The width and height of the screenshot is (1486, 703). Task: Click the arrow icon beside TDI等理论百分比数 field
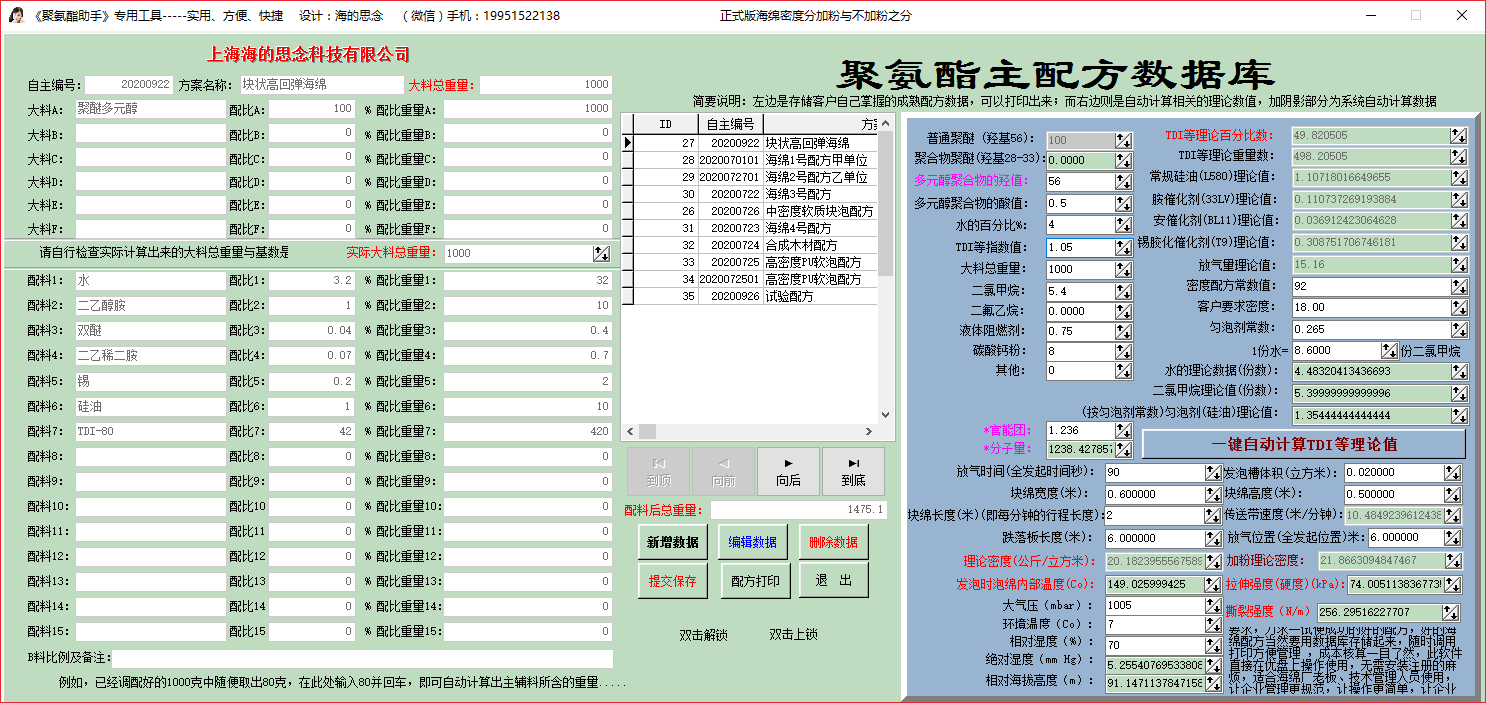(x=1459, y=136)
